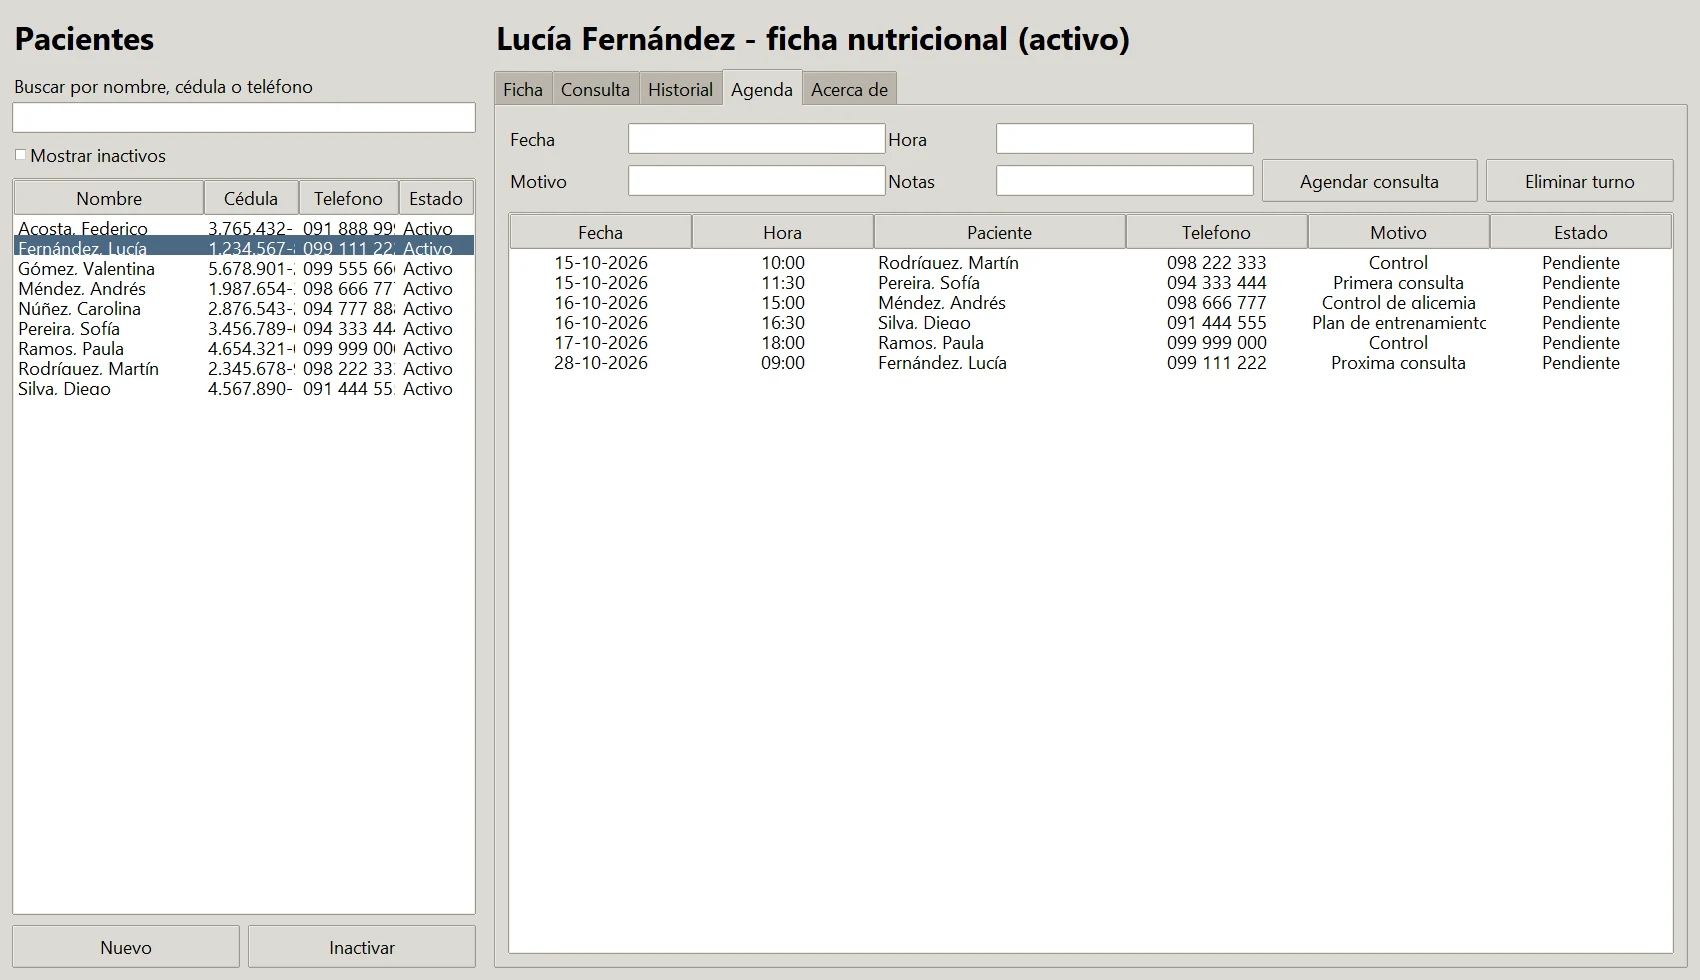Open the Historial tab
This screenshot has width=1700, height=980.
tap(680, 89)
